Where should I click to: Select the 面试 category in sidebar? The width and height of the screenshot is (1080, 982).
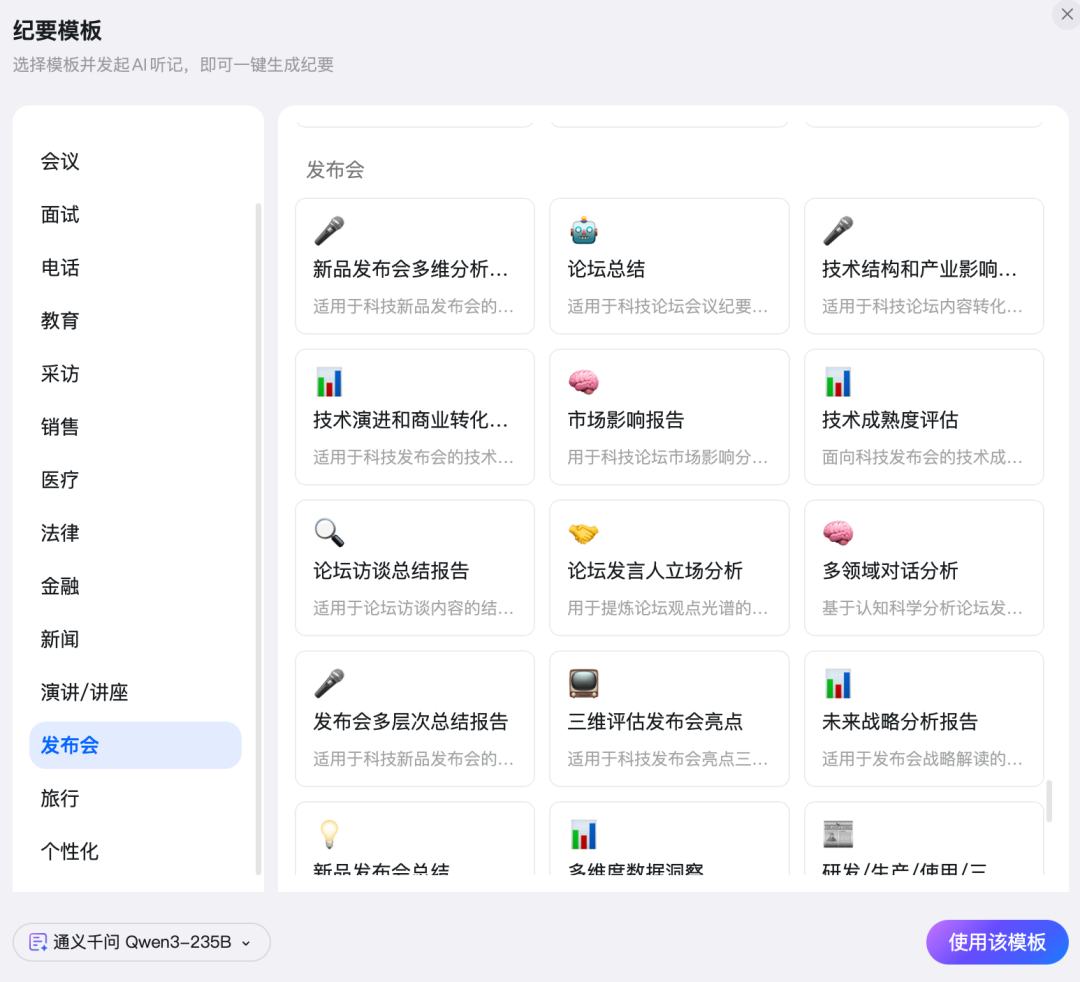click(60, 214)
